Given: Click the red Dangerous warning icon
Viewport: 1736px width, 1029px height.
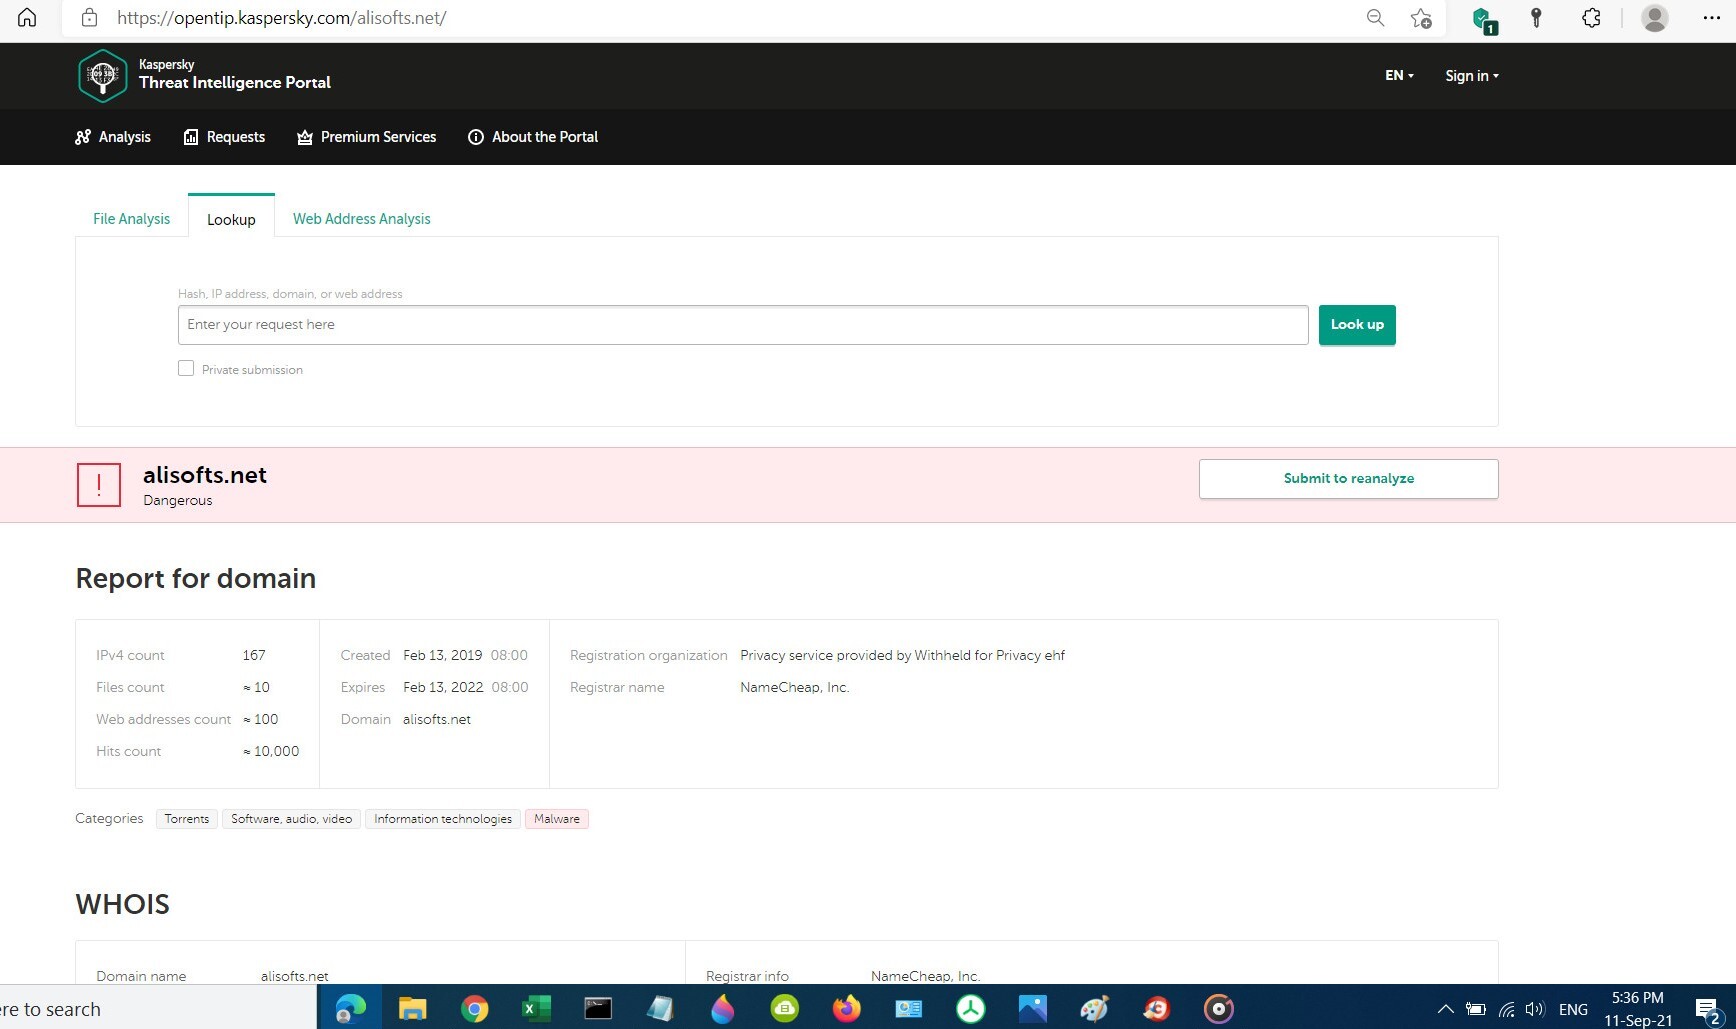Looking at the screenshot, I should 99,485.
